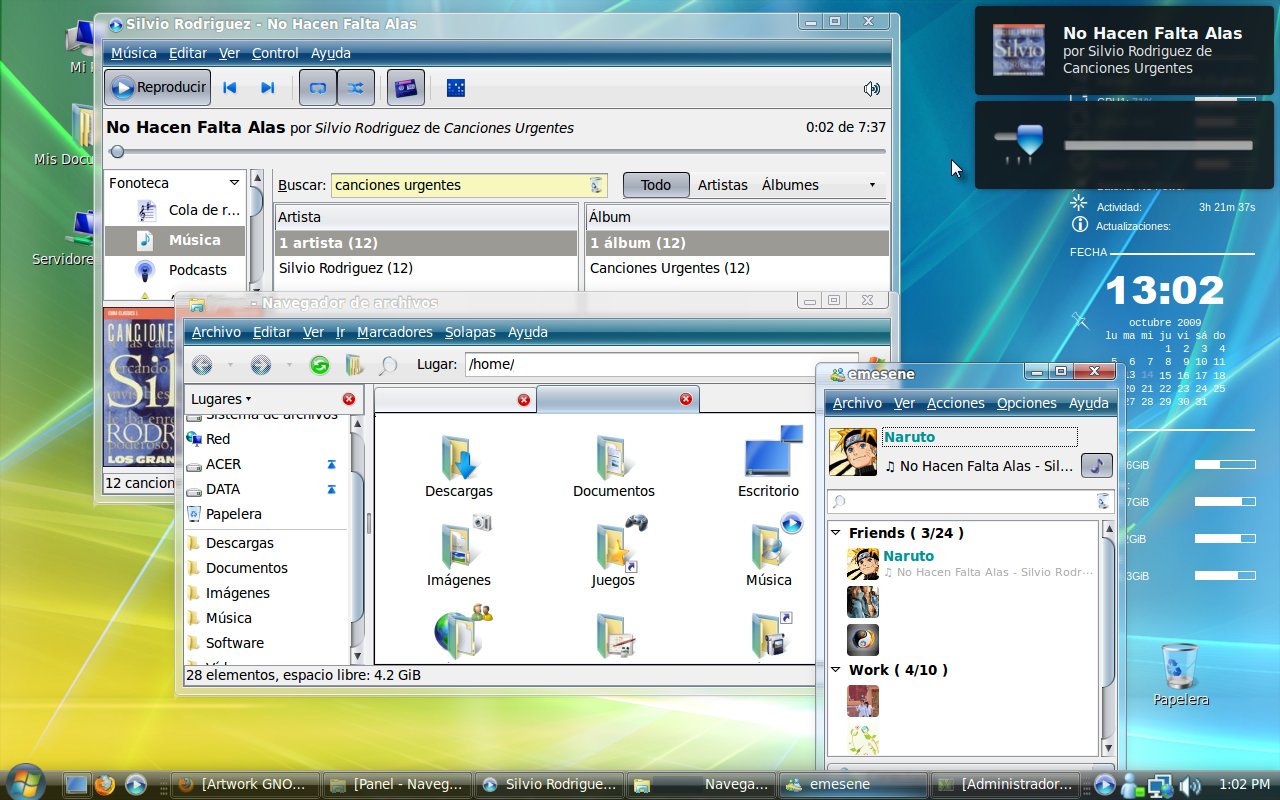The image size is (1280, 800).
Task: Select the Juegos folder icon
Action: [x=620, y=544]
